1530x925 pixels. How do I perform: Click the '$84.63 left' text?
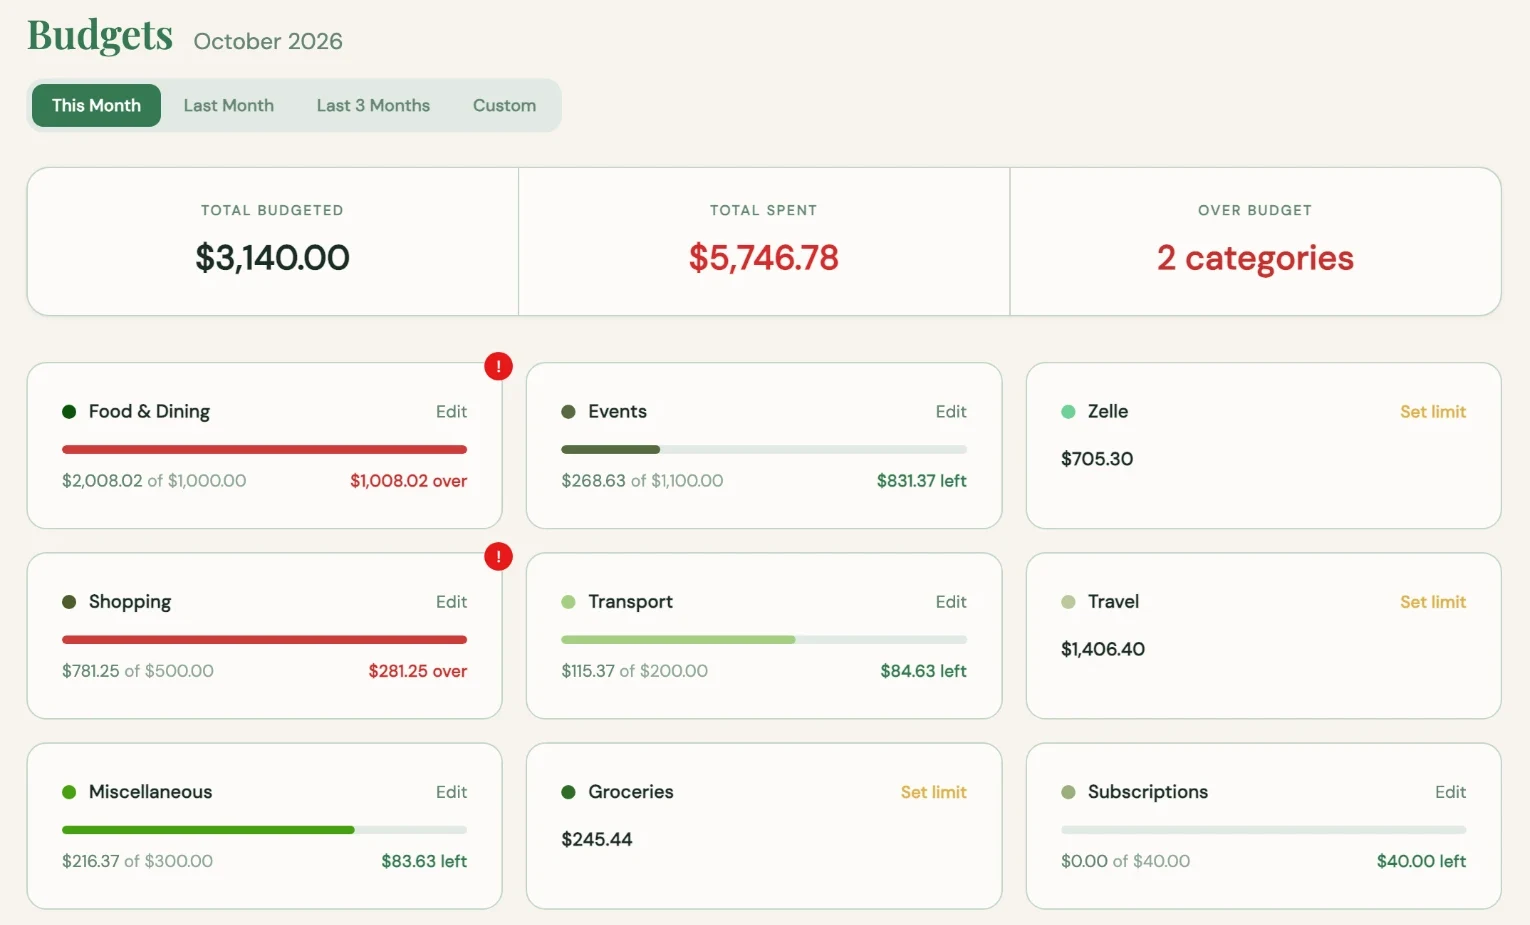(923, 671)
